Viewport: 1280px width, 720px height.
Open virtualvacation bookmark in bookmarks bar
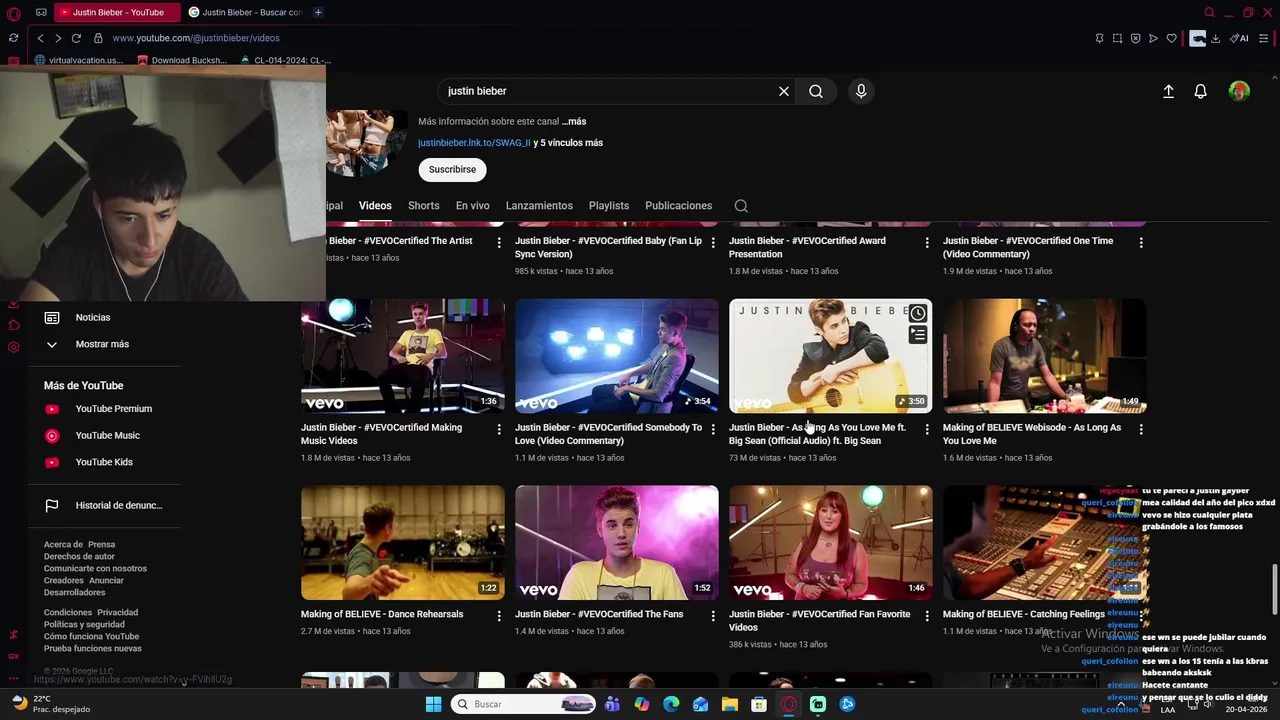coord(79,60)
